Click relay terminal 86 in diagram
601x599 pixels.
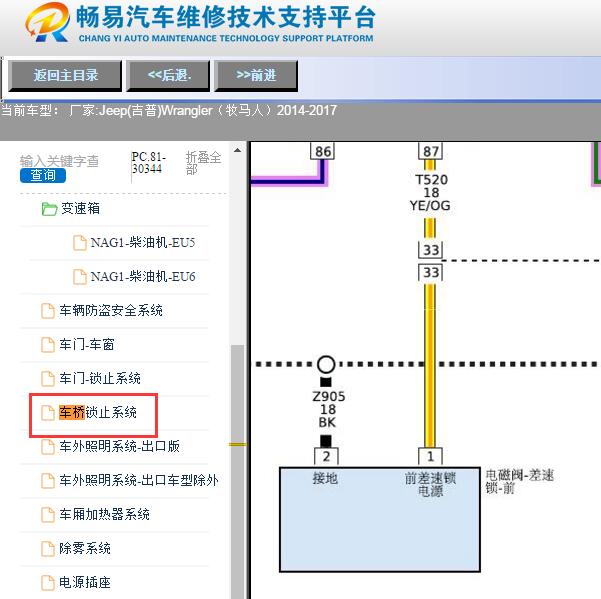[x=322, y=151]
